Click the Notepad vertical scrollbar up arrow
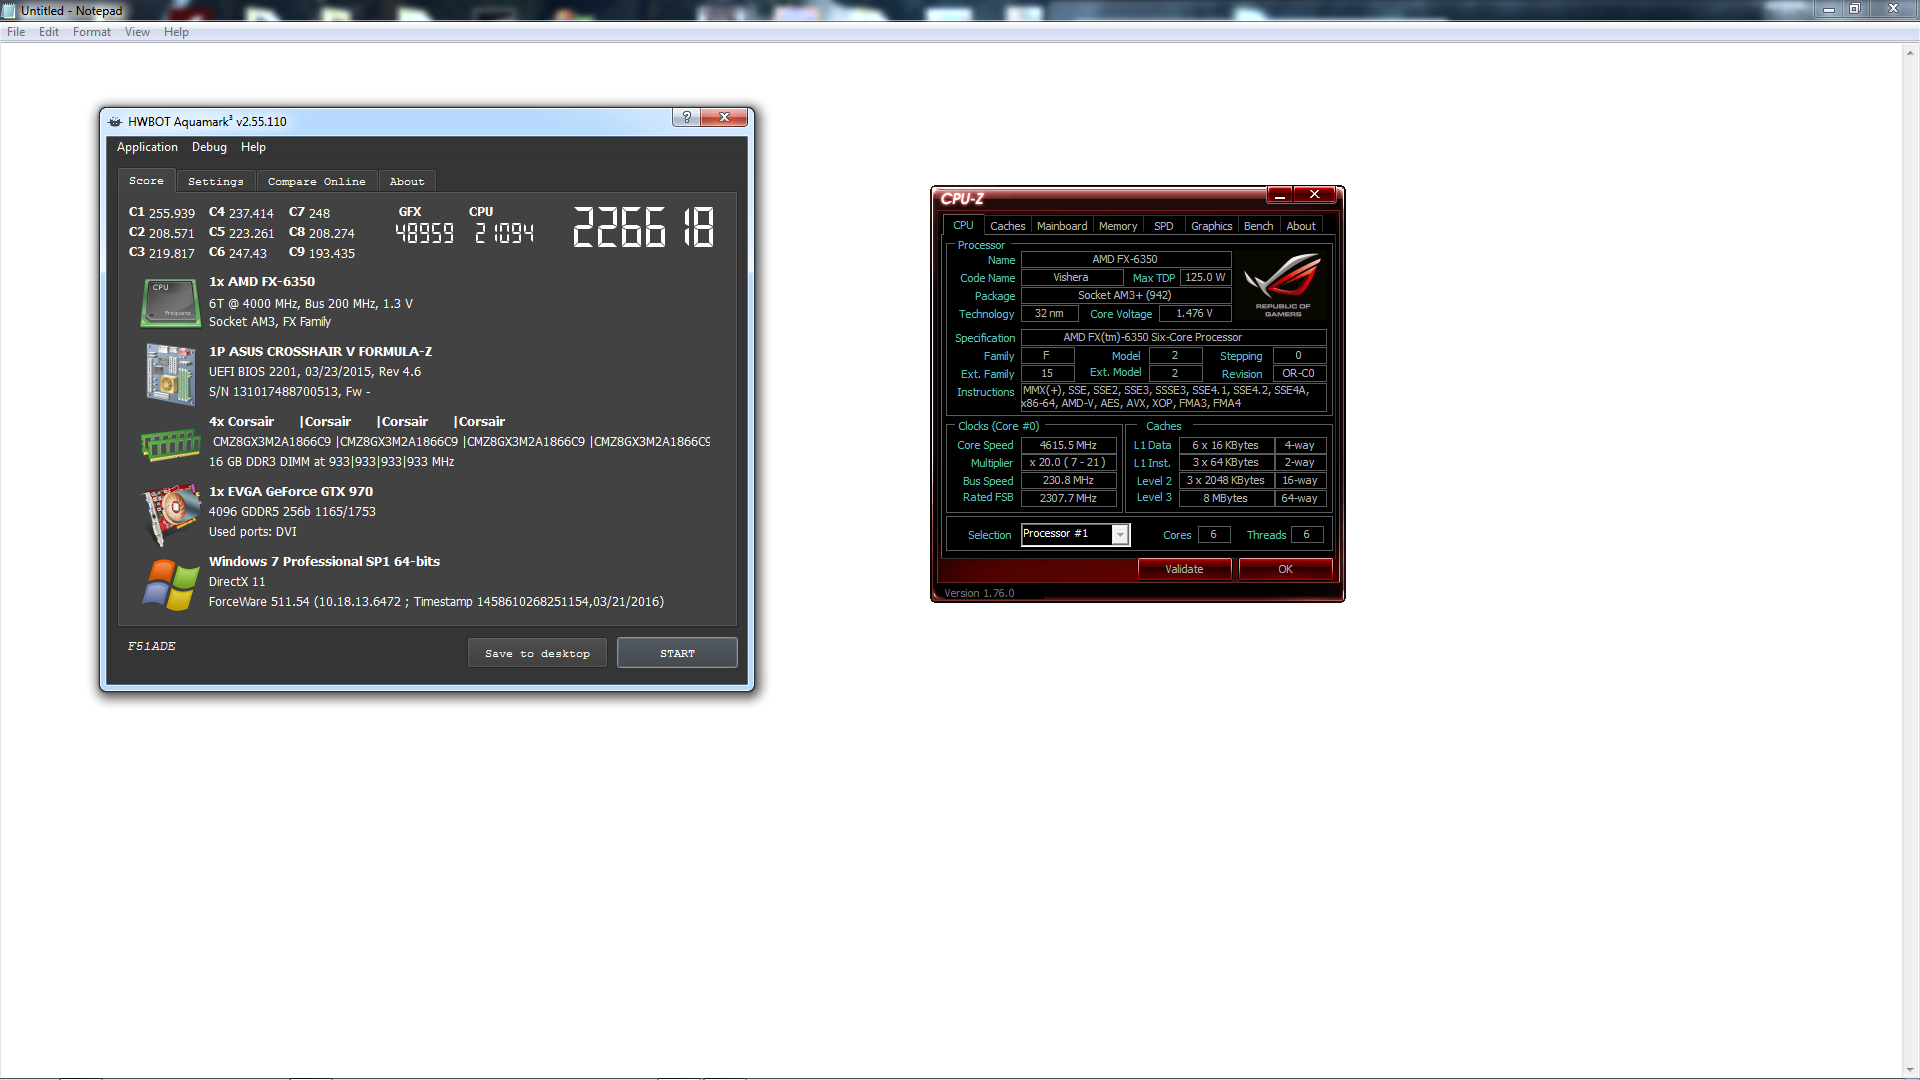1920x1080 pixels. click(x=1910, y=53)
